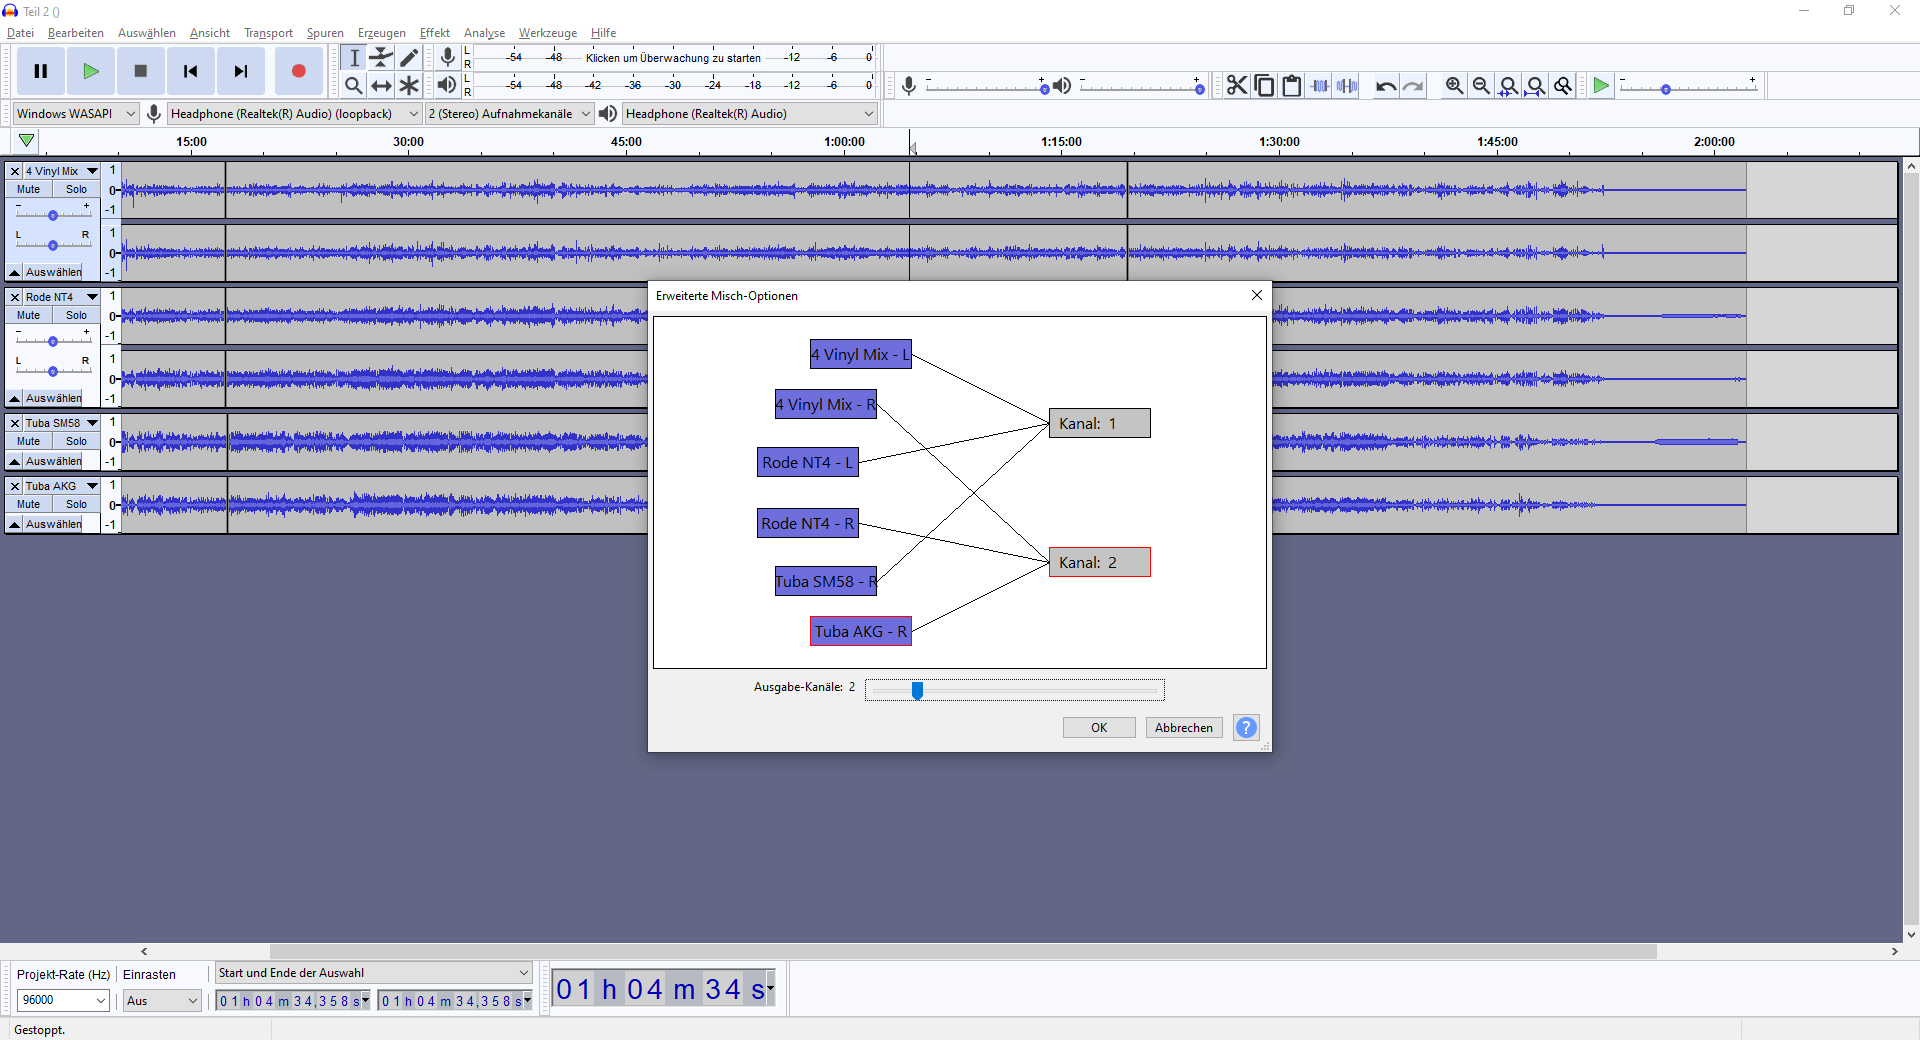Mute the Tuba AKG track
This screenshot has width=1920, height=1040.
click(x=29, y=504)
